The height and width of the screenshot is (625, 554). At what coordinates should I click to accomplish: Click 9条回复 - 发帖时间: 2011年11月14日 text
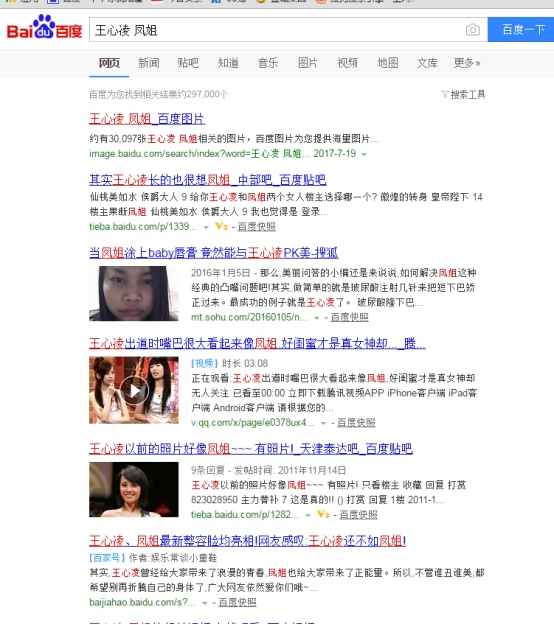point(269,470)
